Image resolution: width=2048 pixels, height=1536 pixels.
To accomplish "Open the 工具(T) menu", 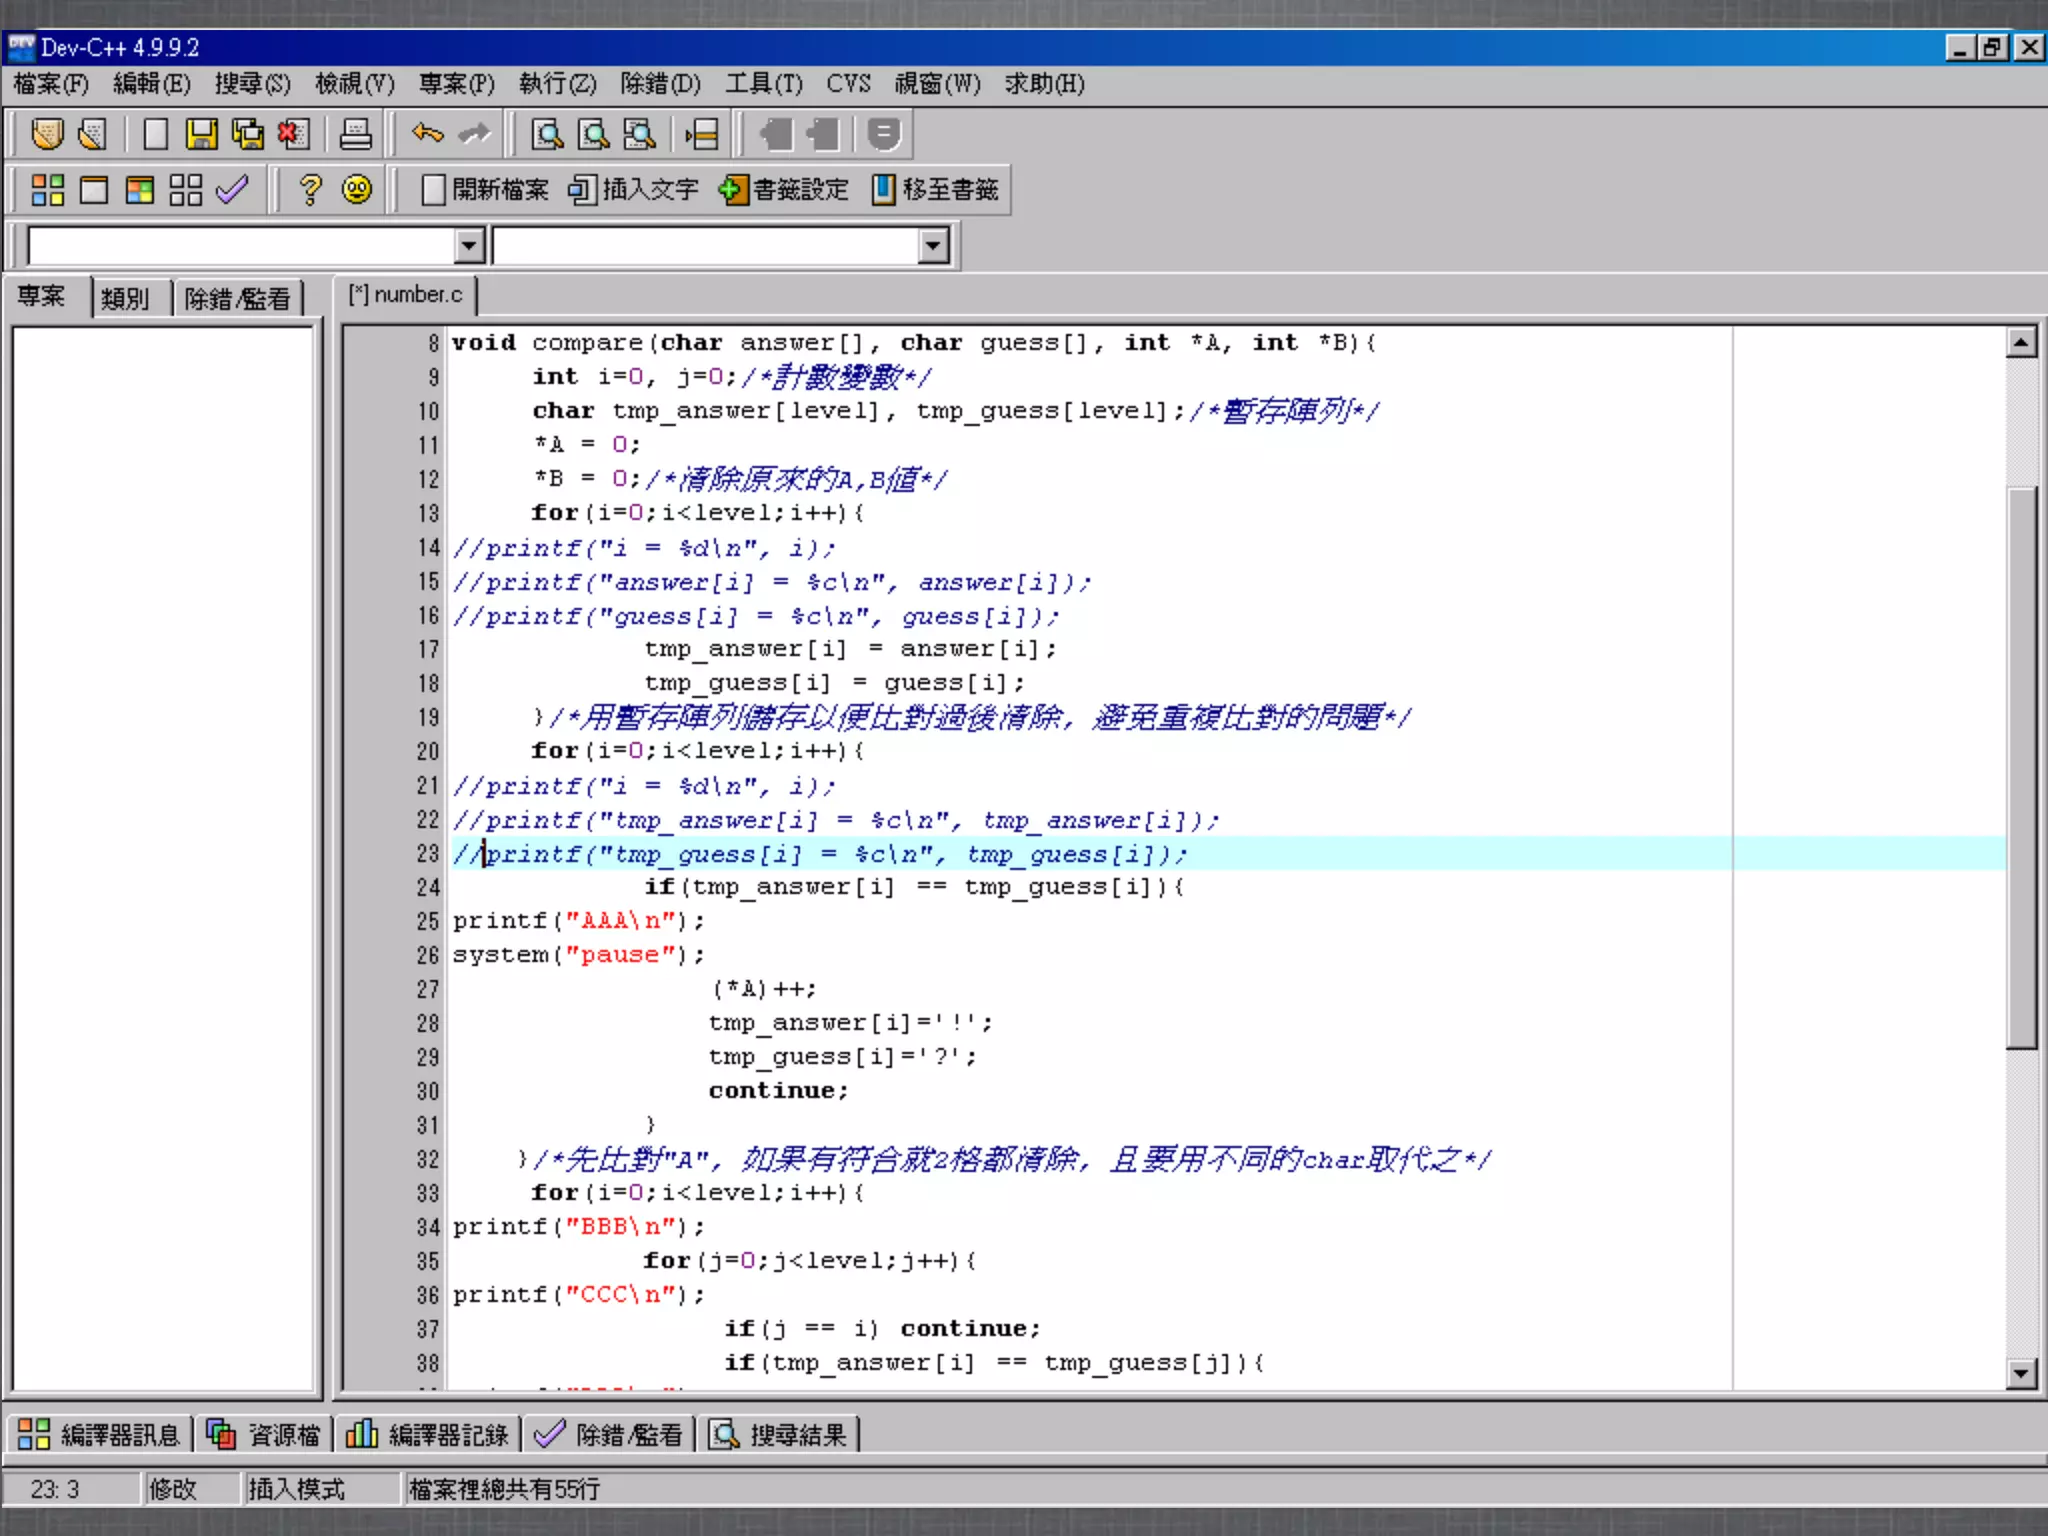I will (763, 84).
